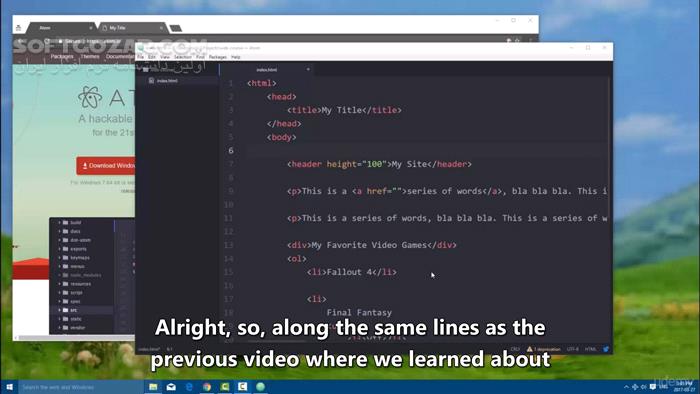The height and width of the screenshot is (394, 700).
Task: Open the Packages menu in Atom
Action: pos(217,57)
